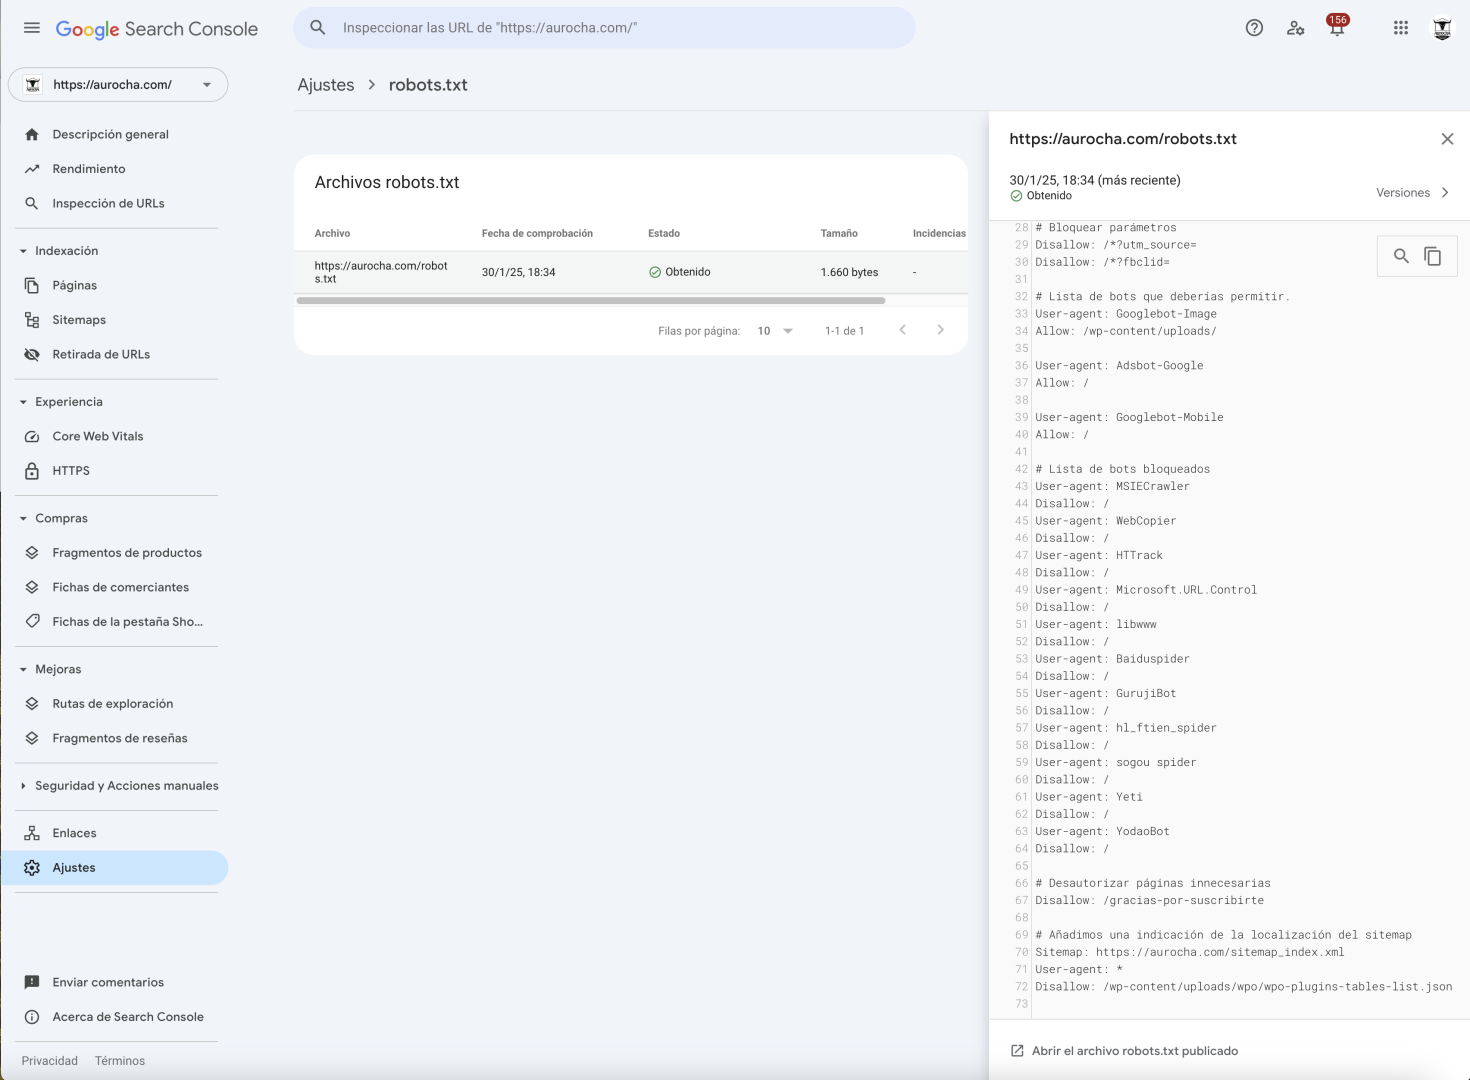Click the User-agent: Baiduspider line
The height and width of the screenshot is (1080, 1470).
pyautogui.click(x=1112, y=659)
